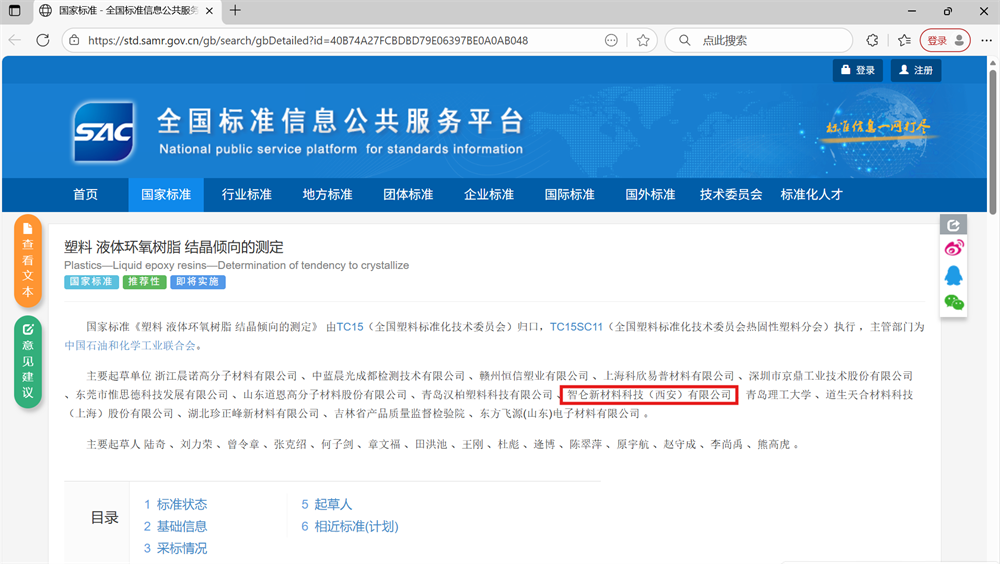Open the 国家标准 navigation tab
Screen dimensions: 1000x564
pos(166,194)
